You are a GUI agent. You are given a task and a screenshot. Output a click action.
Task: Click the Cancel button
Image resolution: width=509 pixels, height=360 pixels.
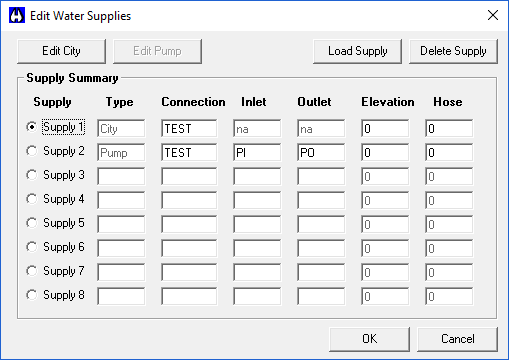coord(457,339)
